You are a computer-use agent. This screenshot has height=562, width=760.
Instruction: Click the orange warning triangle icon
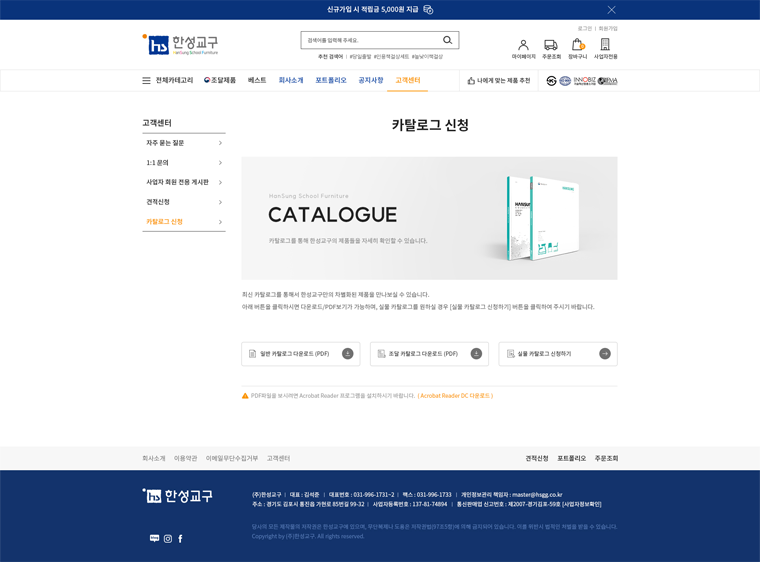[x=245, y=396]
